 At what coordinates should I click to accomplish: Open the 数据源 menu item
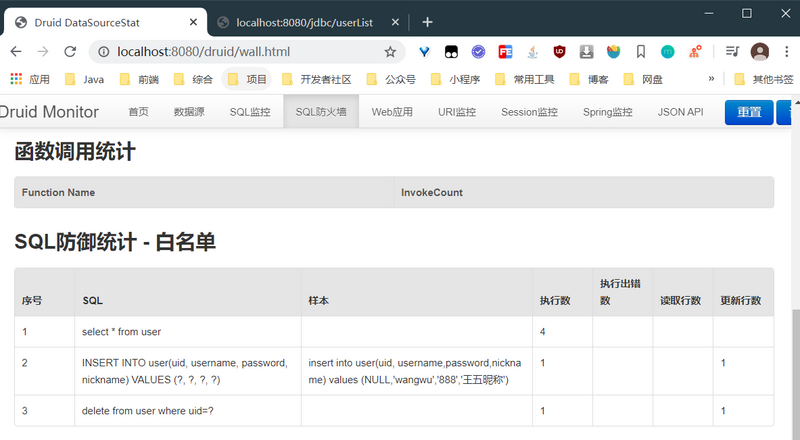pos(189,112)
